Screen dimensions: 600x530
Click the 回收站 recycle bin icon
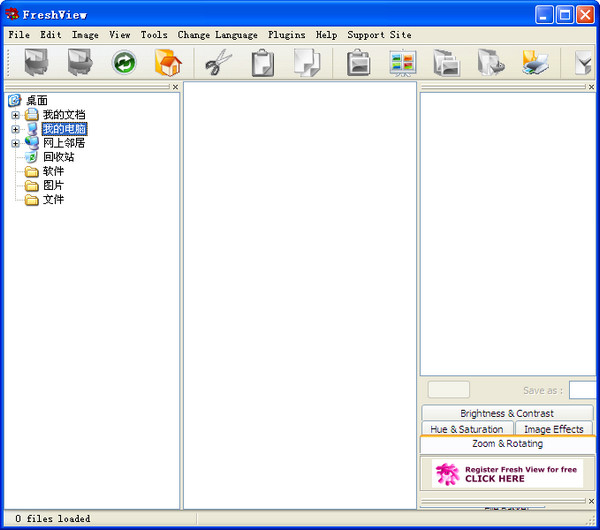click(x=31, y=157)
